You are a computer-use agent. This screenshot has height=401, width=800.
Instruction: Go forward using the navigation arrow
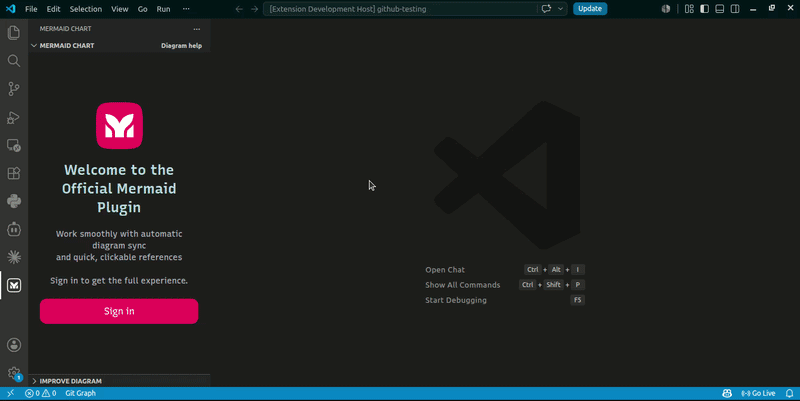[255, 9]
